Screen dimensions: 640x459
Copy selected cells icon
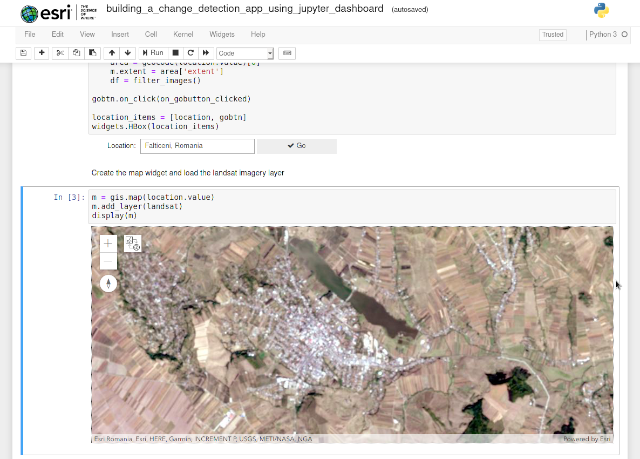click(76, 53)
